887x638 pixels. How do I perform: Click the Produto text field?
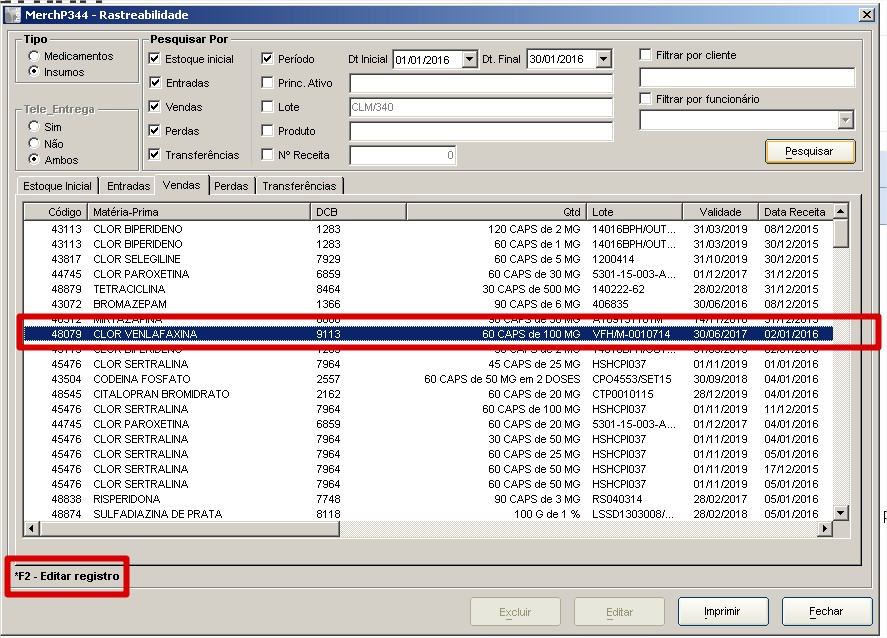481,131
